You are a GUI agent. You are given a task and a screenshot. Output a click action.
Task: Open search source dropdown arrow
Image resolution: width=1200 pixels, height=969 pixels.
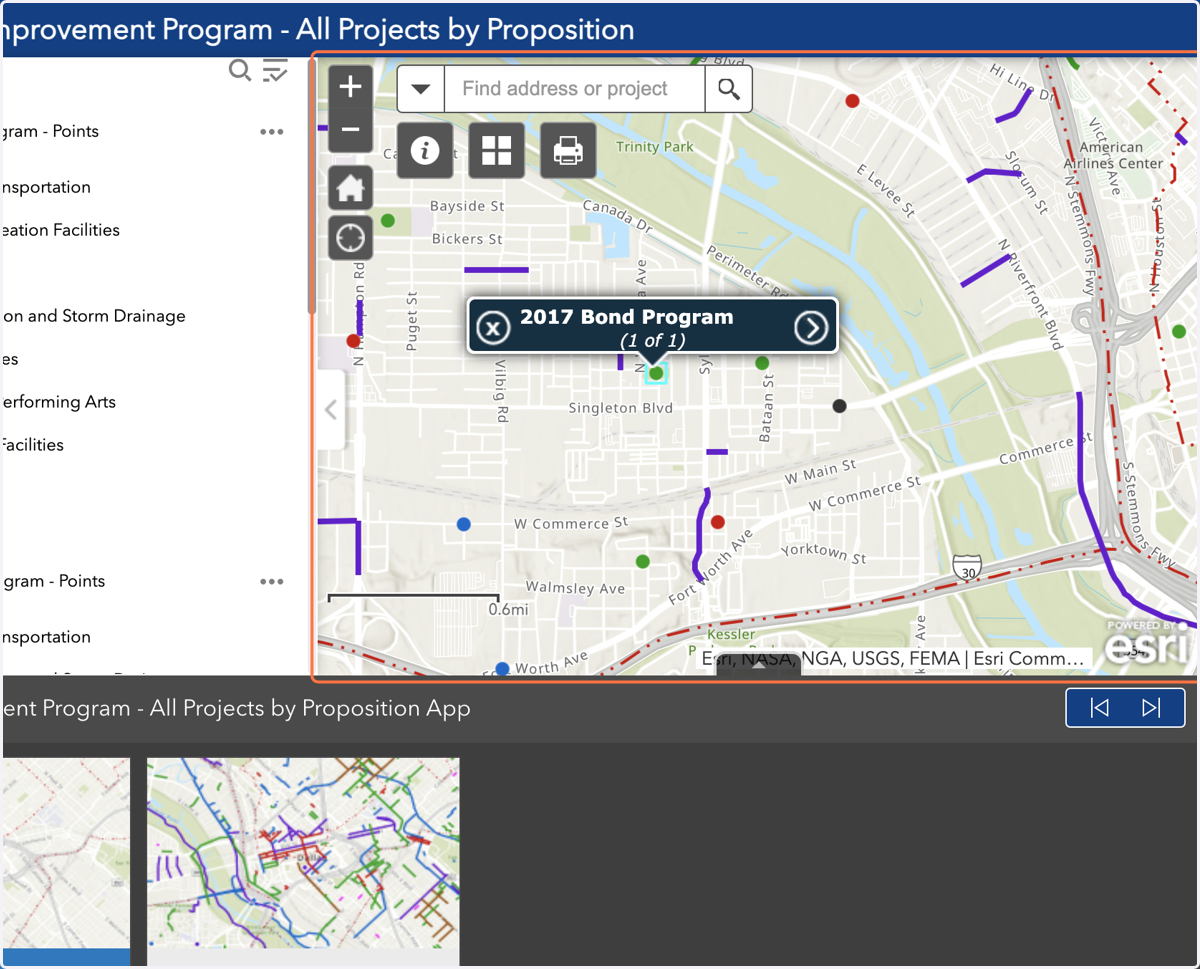pyautogui.click(x=421, y=89)
